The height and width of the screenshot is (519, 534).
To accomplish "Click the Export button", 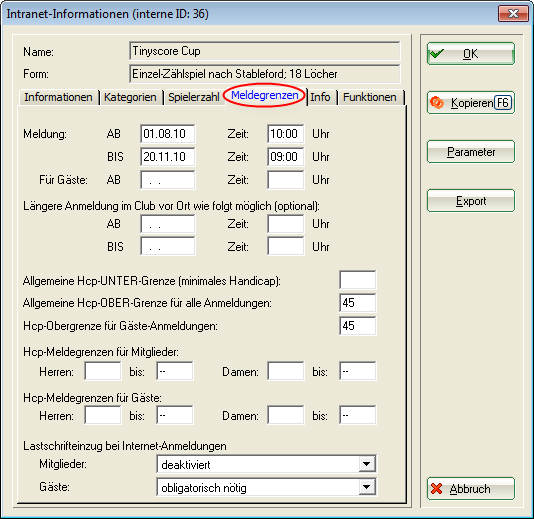I will click(471, 201).
